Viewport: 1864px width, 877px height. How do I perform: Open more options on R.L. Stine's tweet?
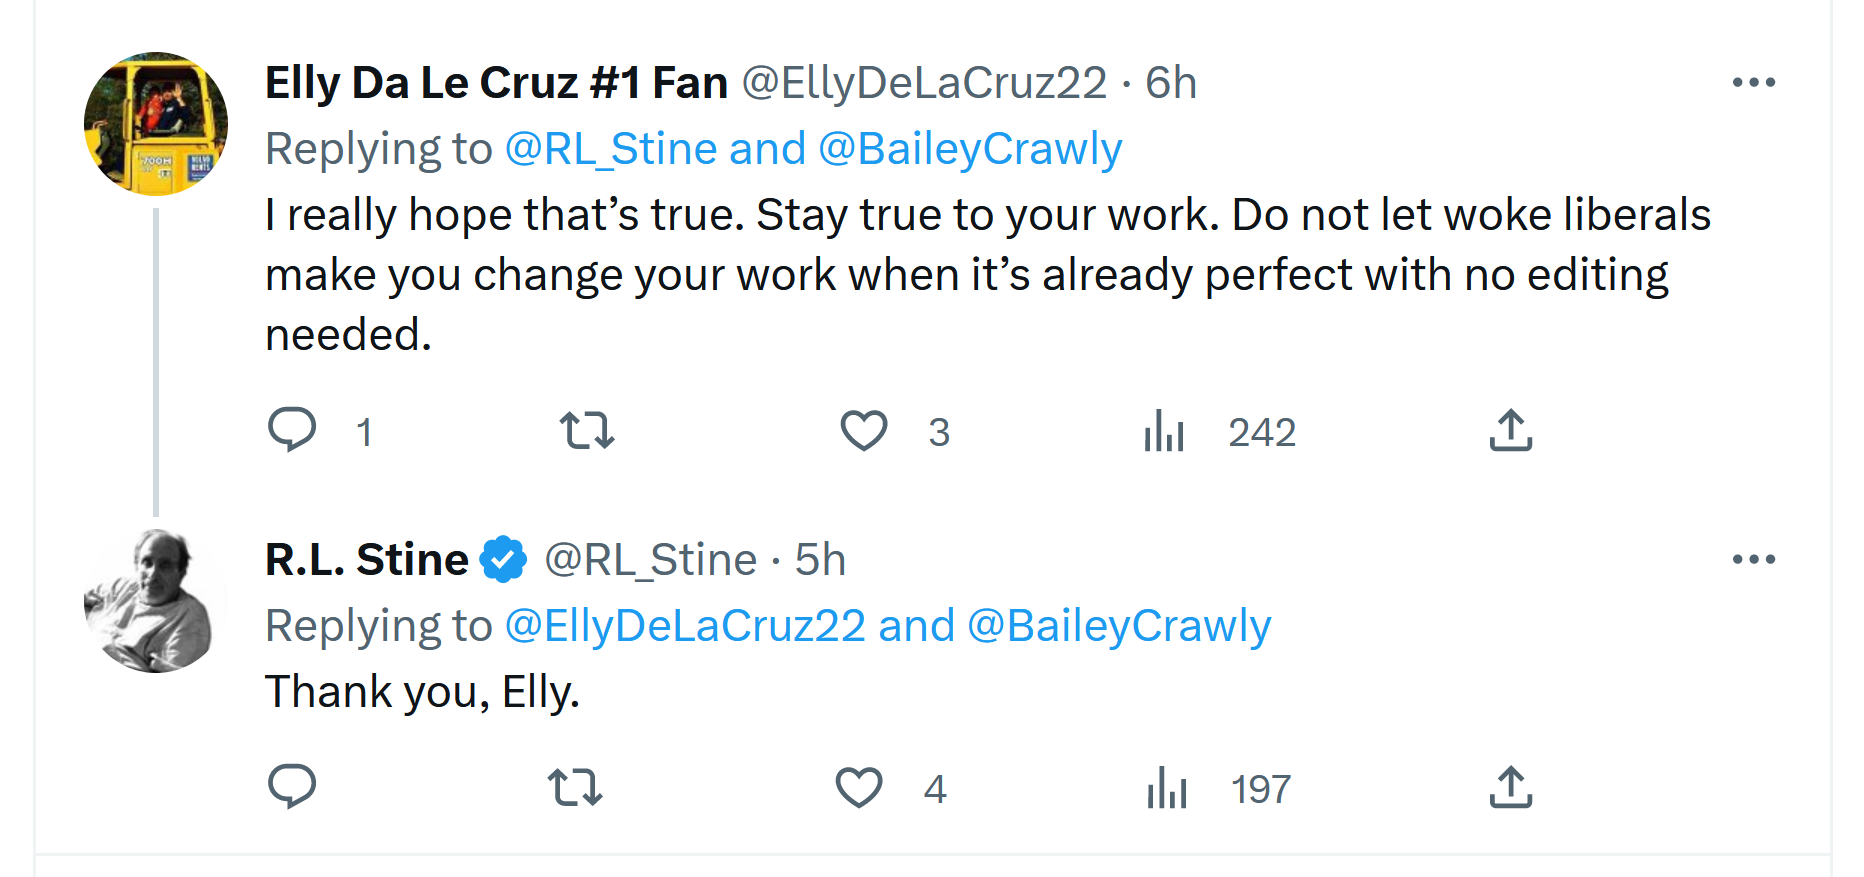click(1754, 559)
